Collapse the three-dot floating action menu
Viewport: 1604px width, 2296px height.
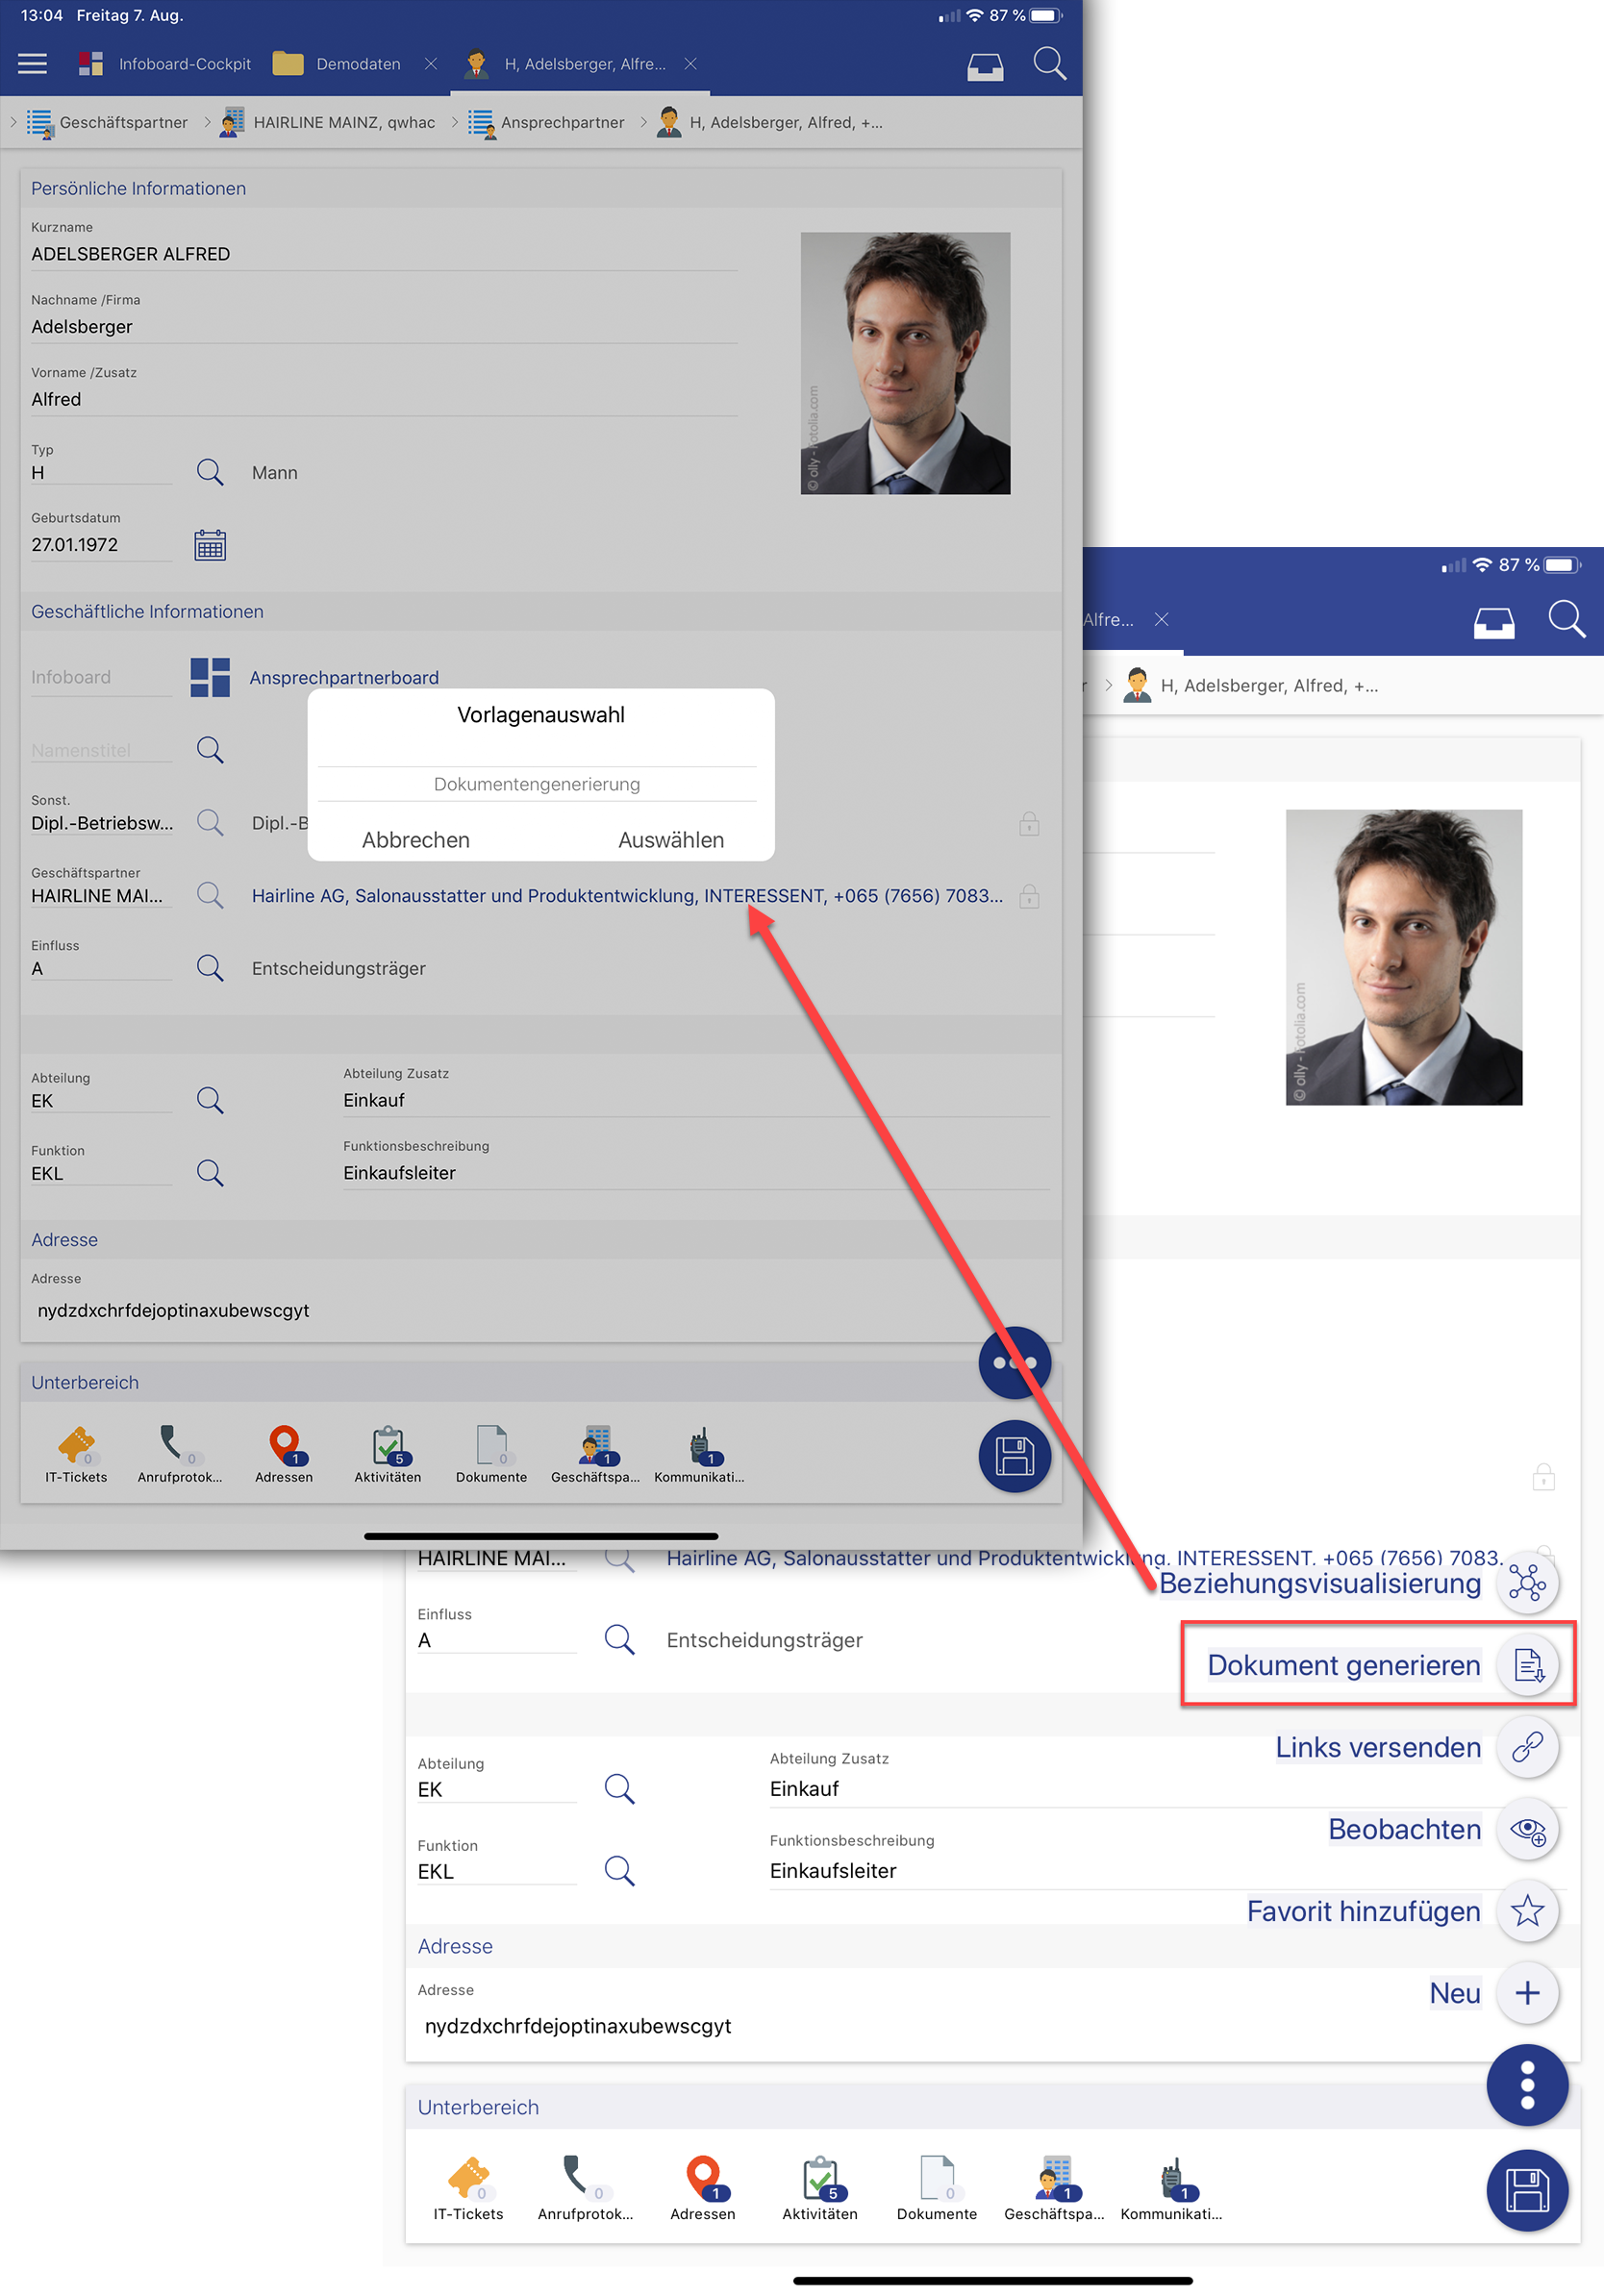(x=1527, y=2085)
